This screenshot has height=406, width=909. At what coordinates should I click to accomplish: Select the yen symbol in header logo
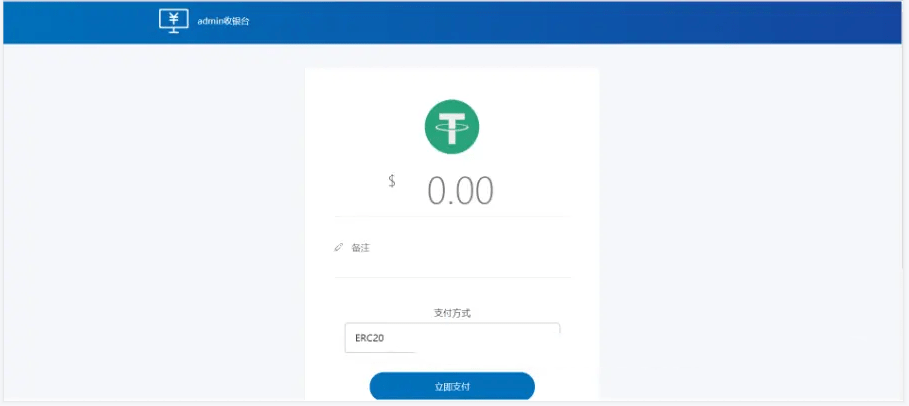pyautogui.click(x=173, y=18)
